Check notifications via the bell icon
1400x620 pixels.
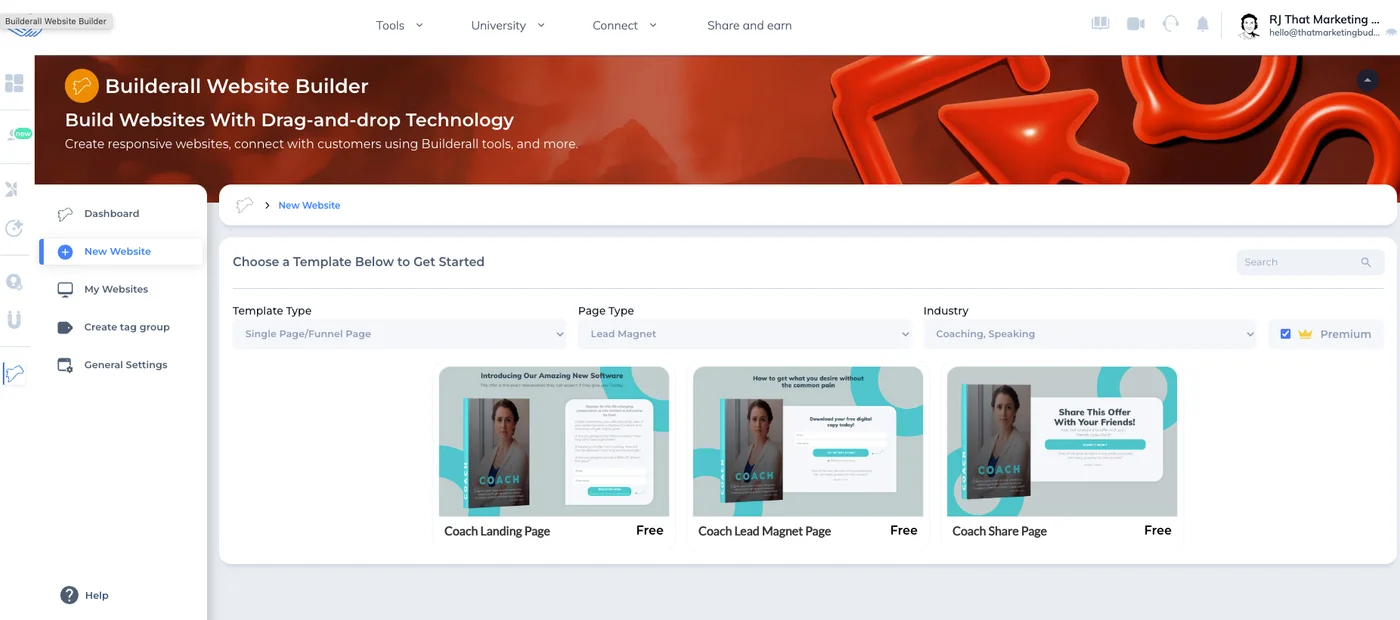pos(1202,23)
